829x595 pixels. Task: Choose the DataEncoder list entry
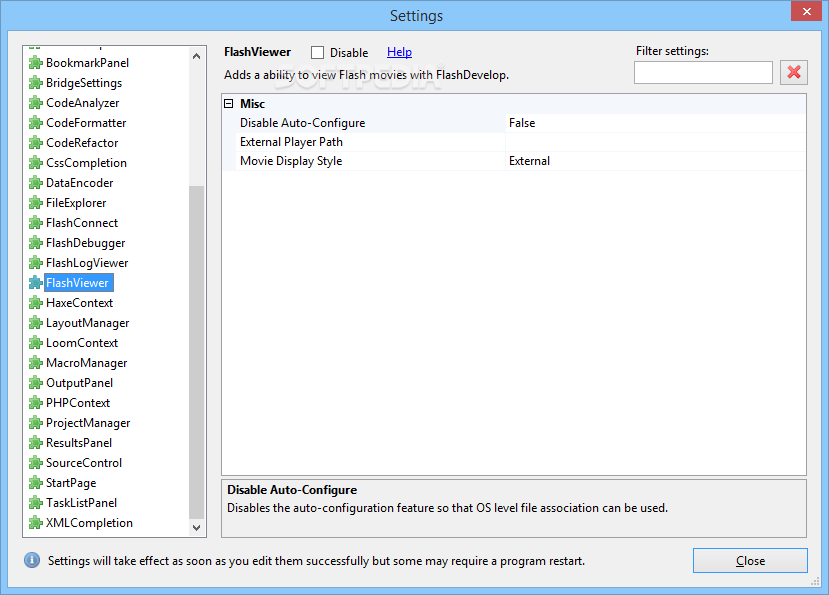tap(80, 183)
